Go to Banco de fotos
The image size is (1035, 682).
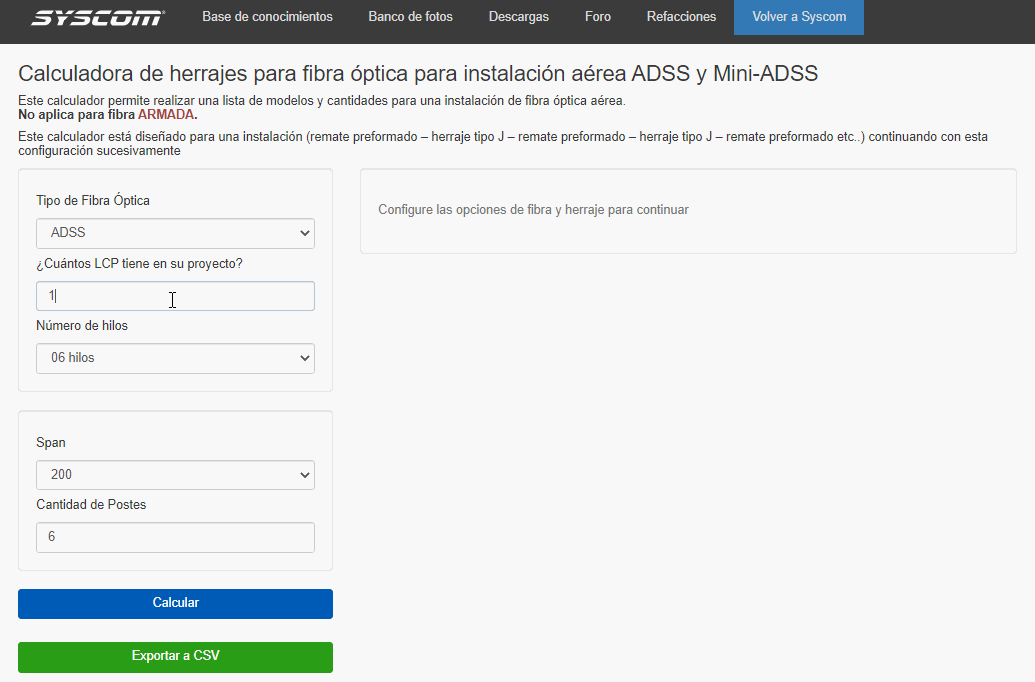pos(410,17)
